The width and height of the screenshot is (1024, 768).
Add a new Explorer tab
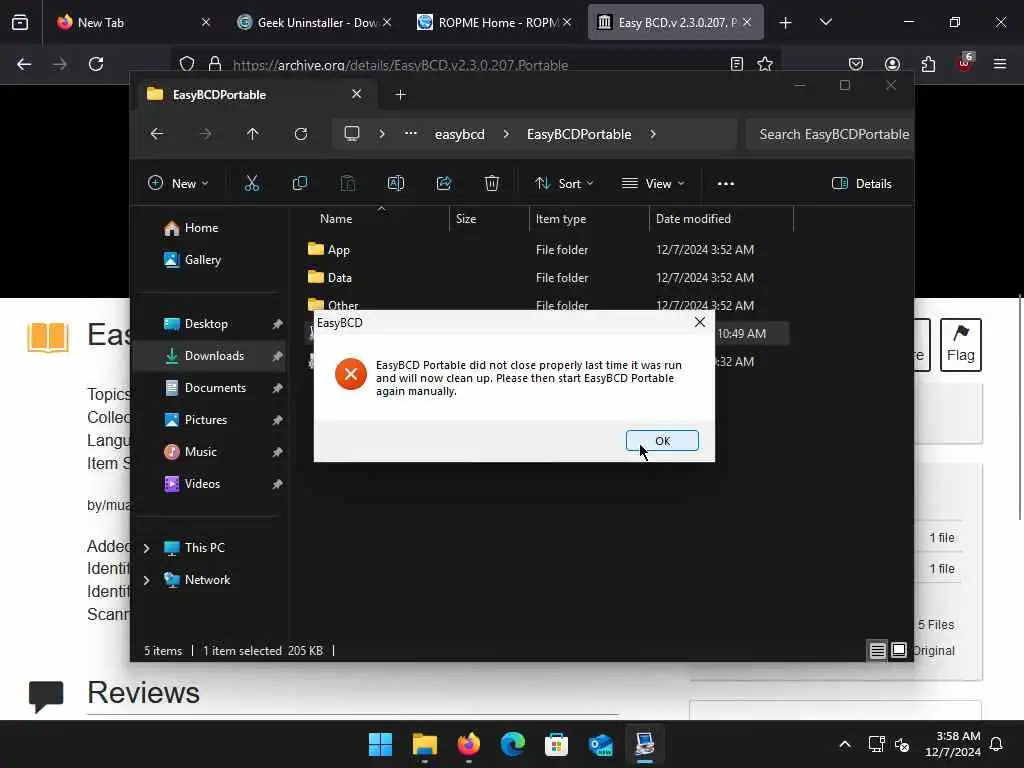coord(400,95)
